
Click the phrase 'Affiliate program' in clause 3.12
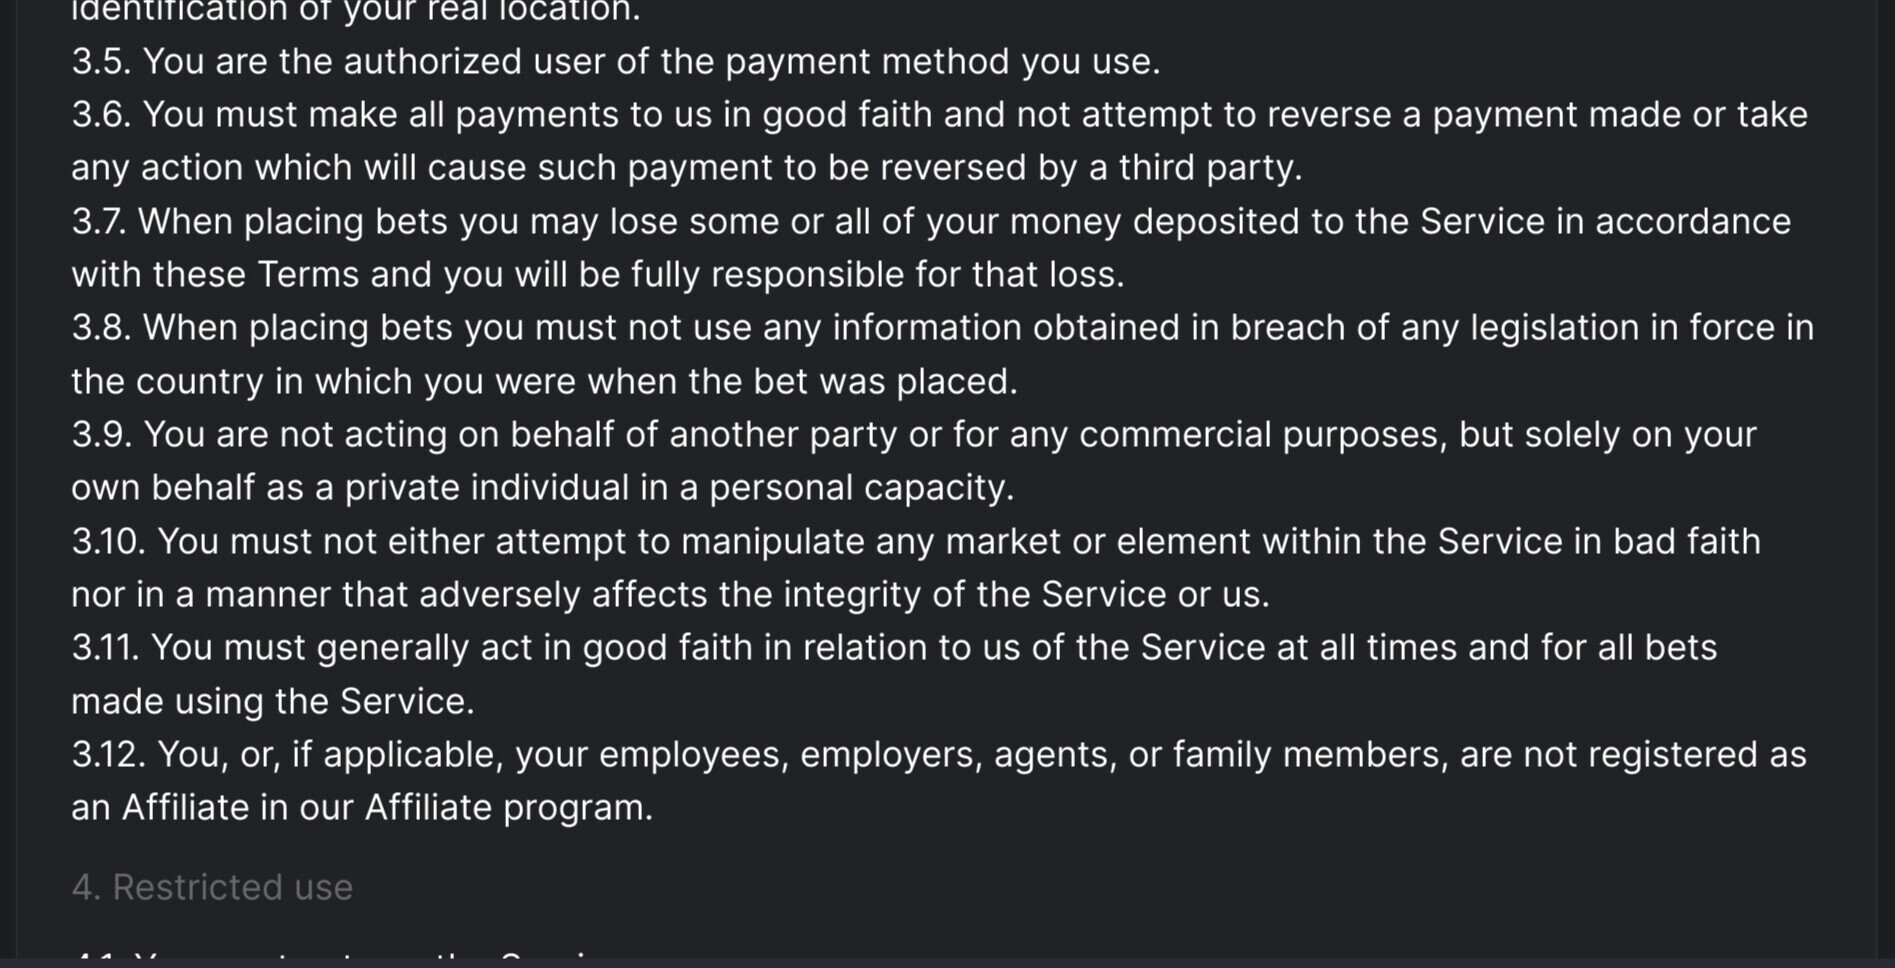point(508,808)
